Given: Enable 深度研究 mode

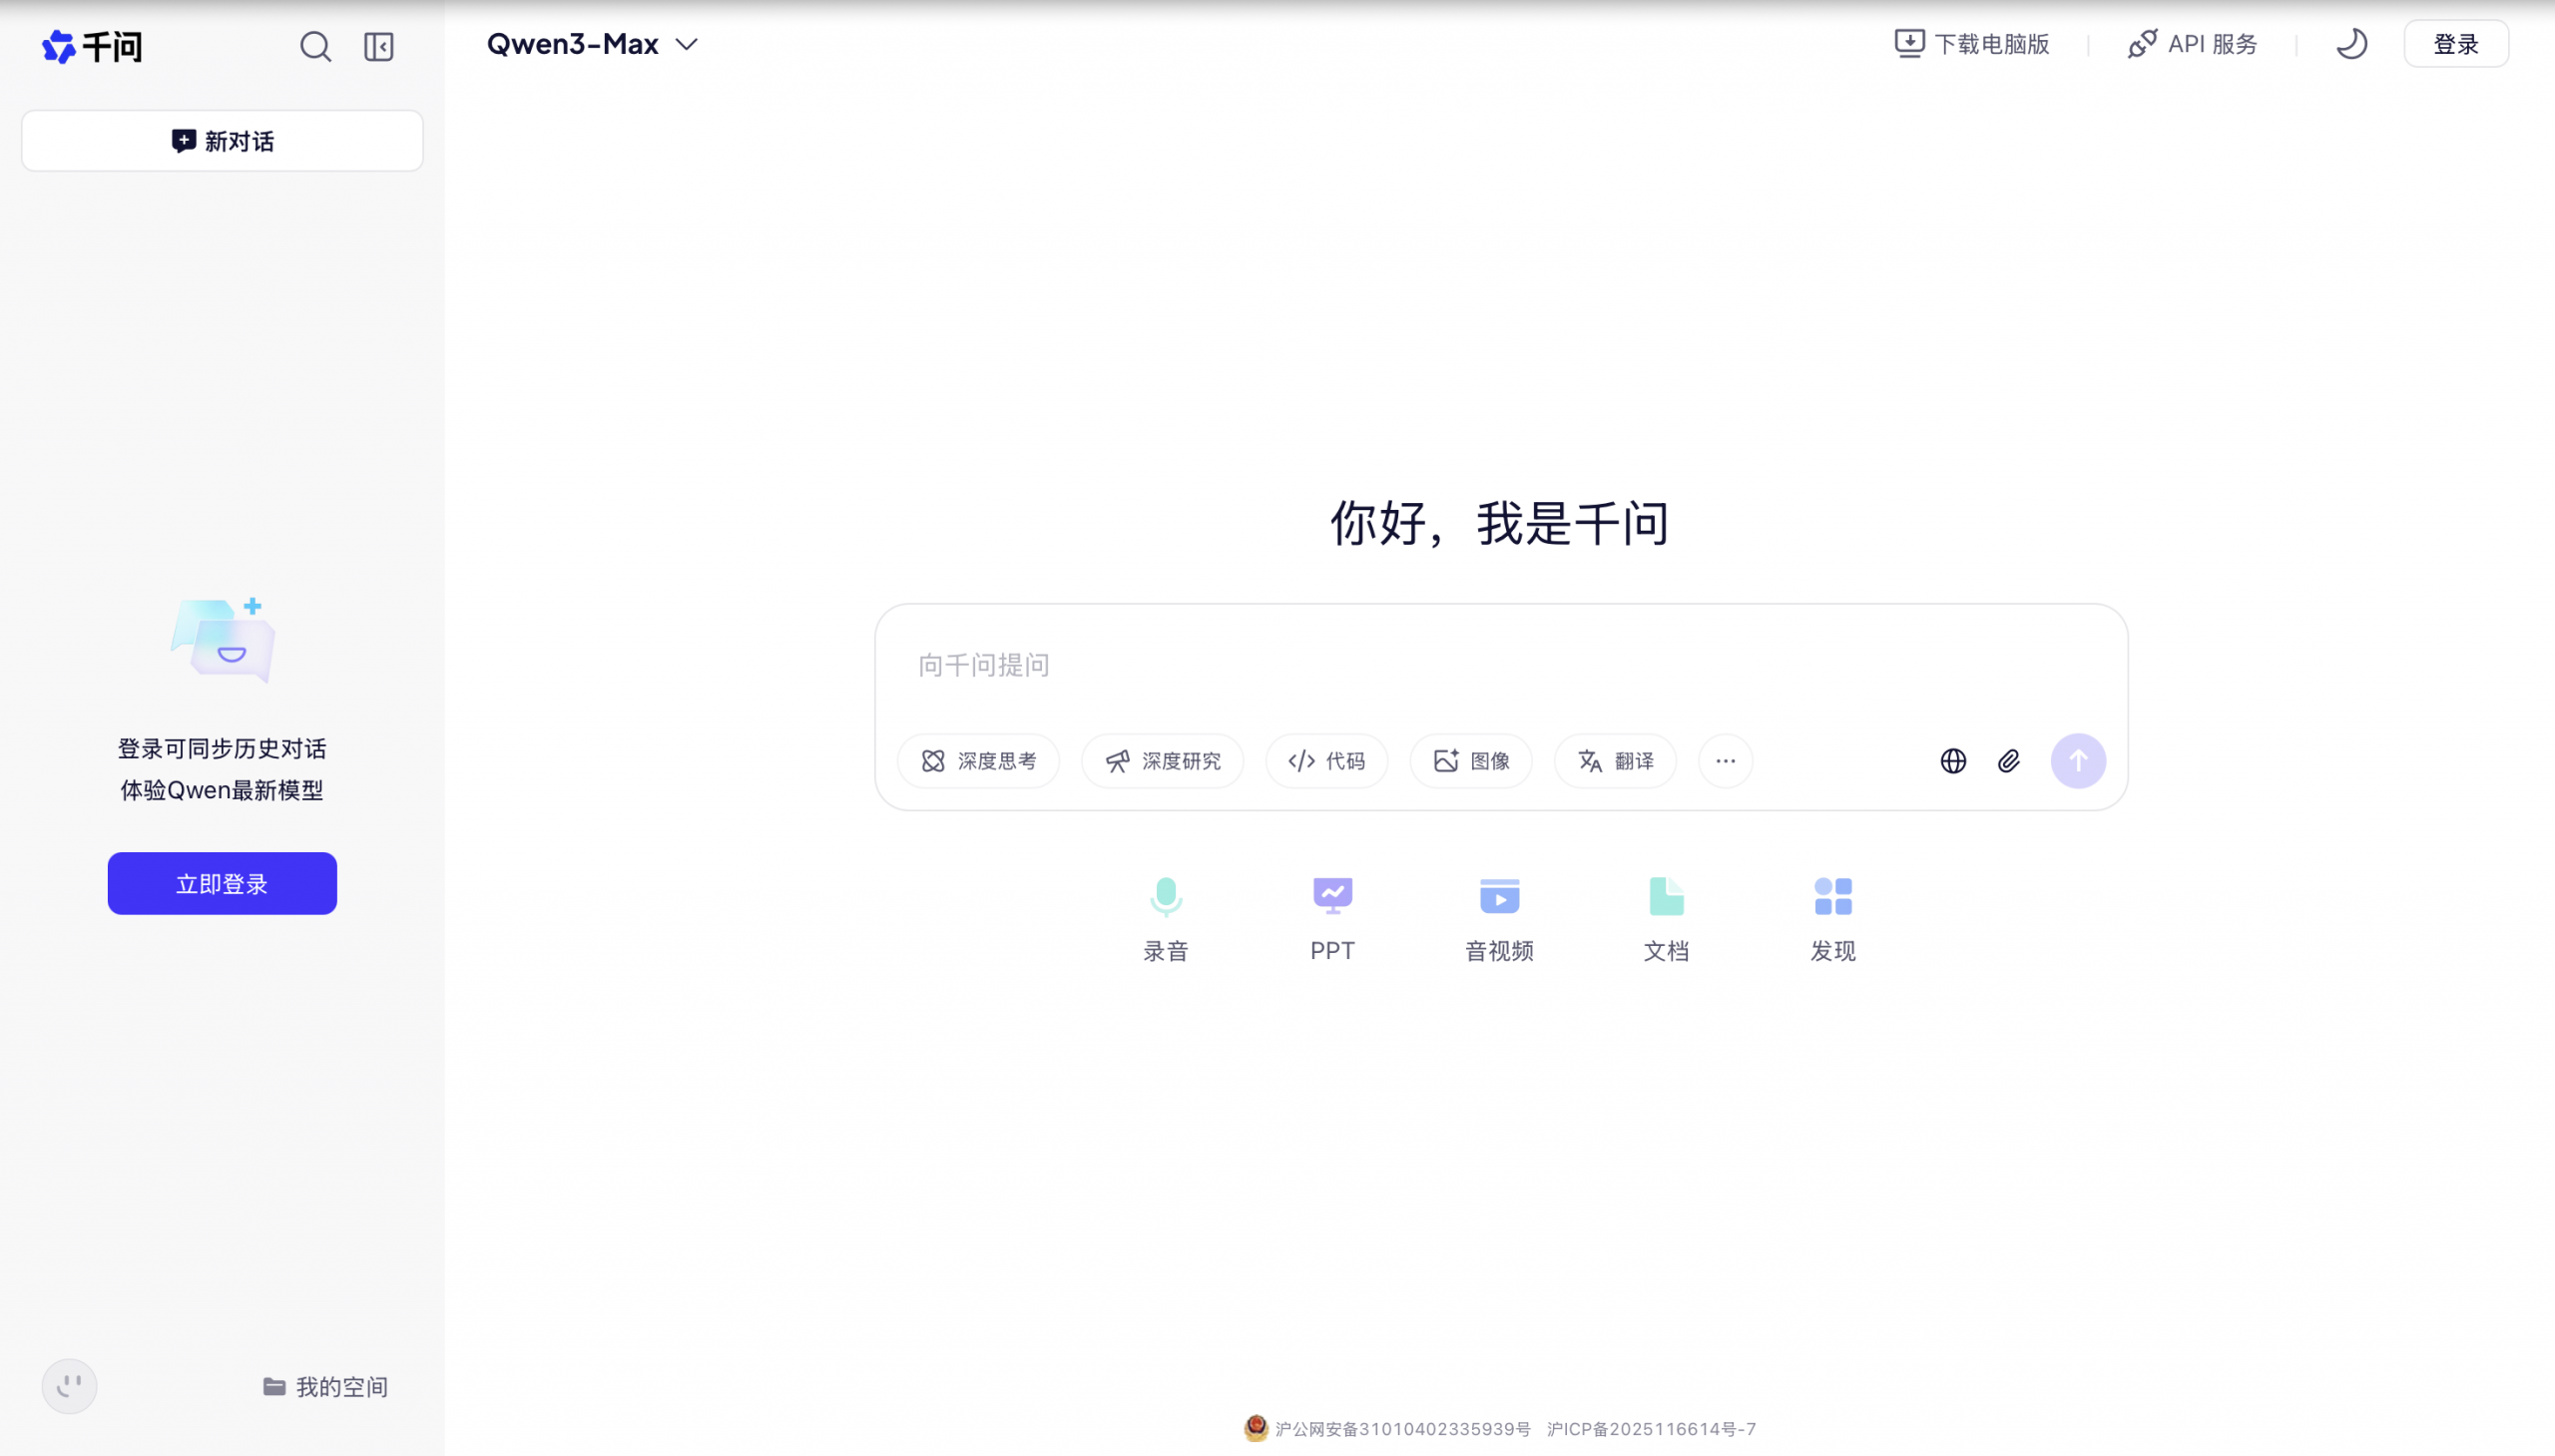Looking at the screenshot, I should coord(1160,760).
